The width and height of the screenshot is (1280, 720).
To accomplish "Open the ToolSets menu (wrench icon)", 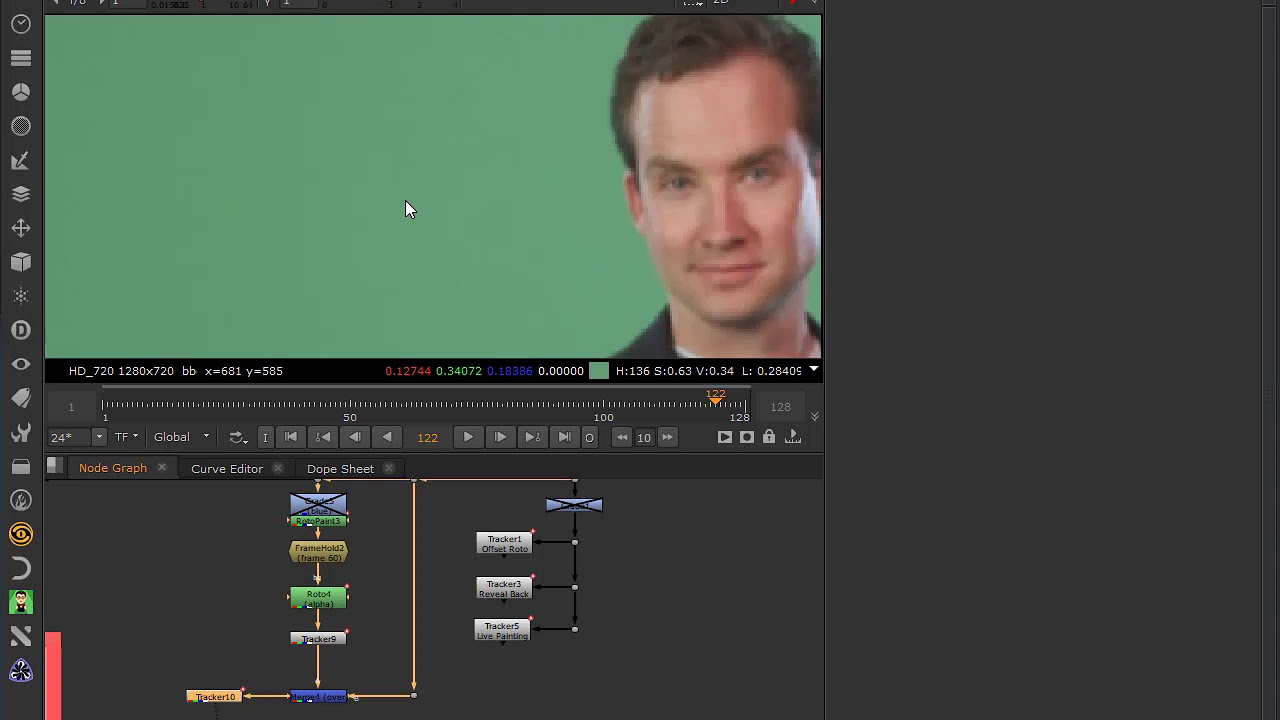I will pyautogui.click(x=21, y=432).
